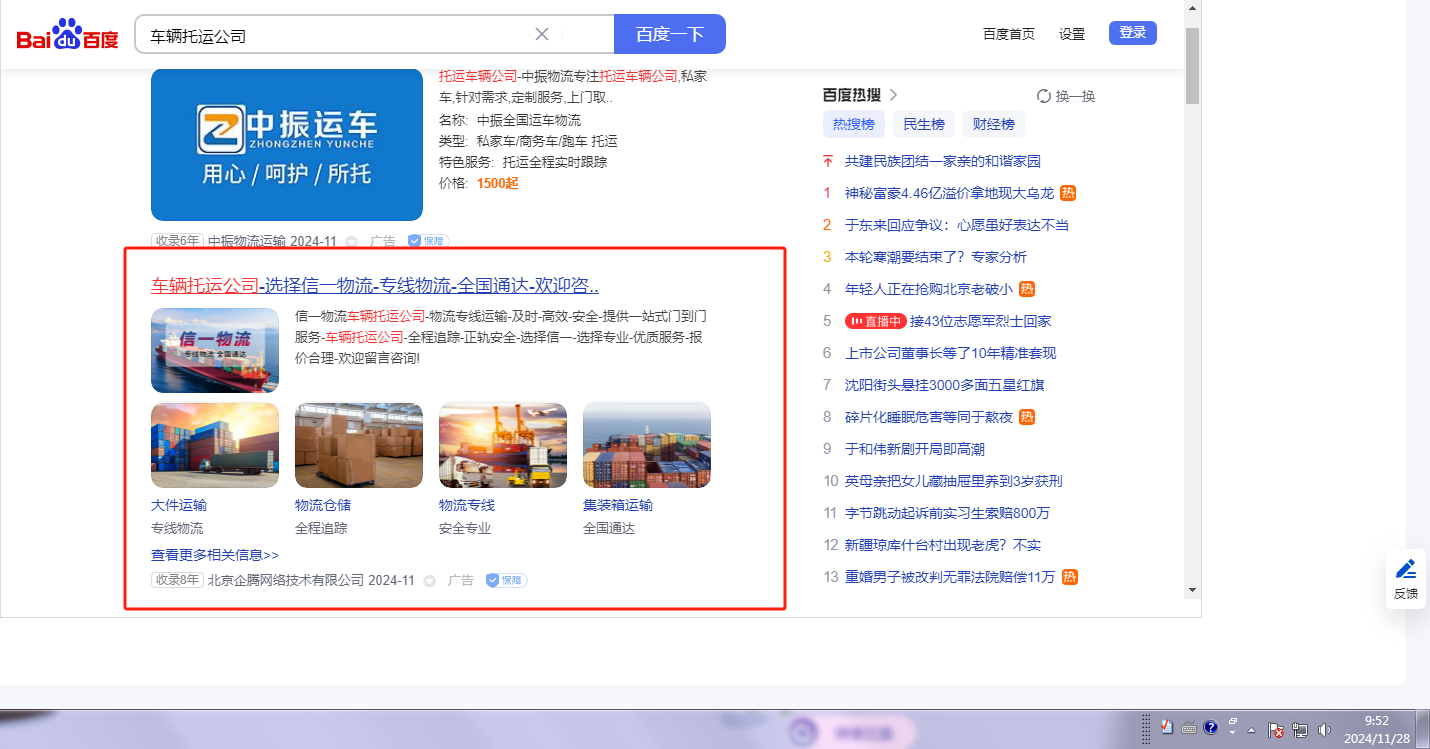Image resolution: width=1430 pixels, height=749 pixels.
Task: Open the network icon in system tray
Action: [1300, 729]
